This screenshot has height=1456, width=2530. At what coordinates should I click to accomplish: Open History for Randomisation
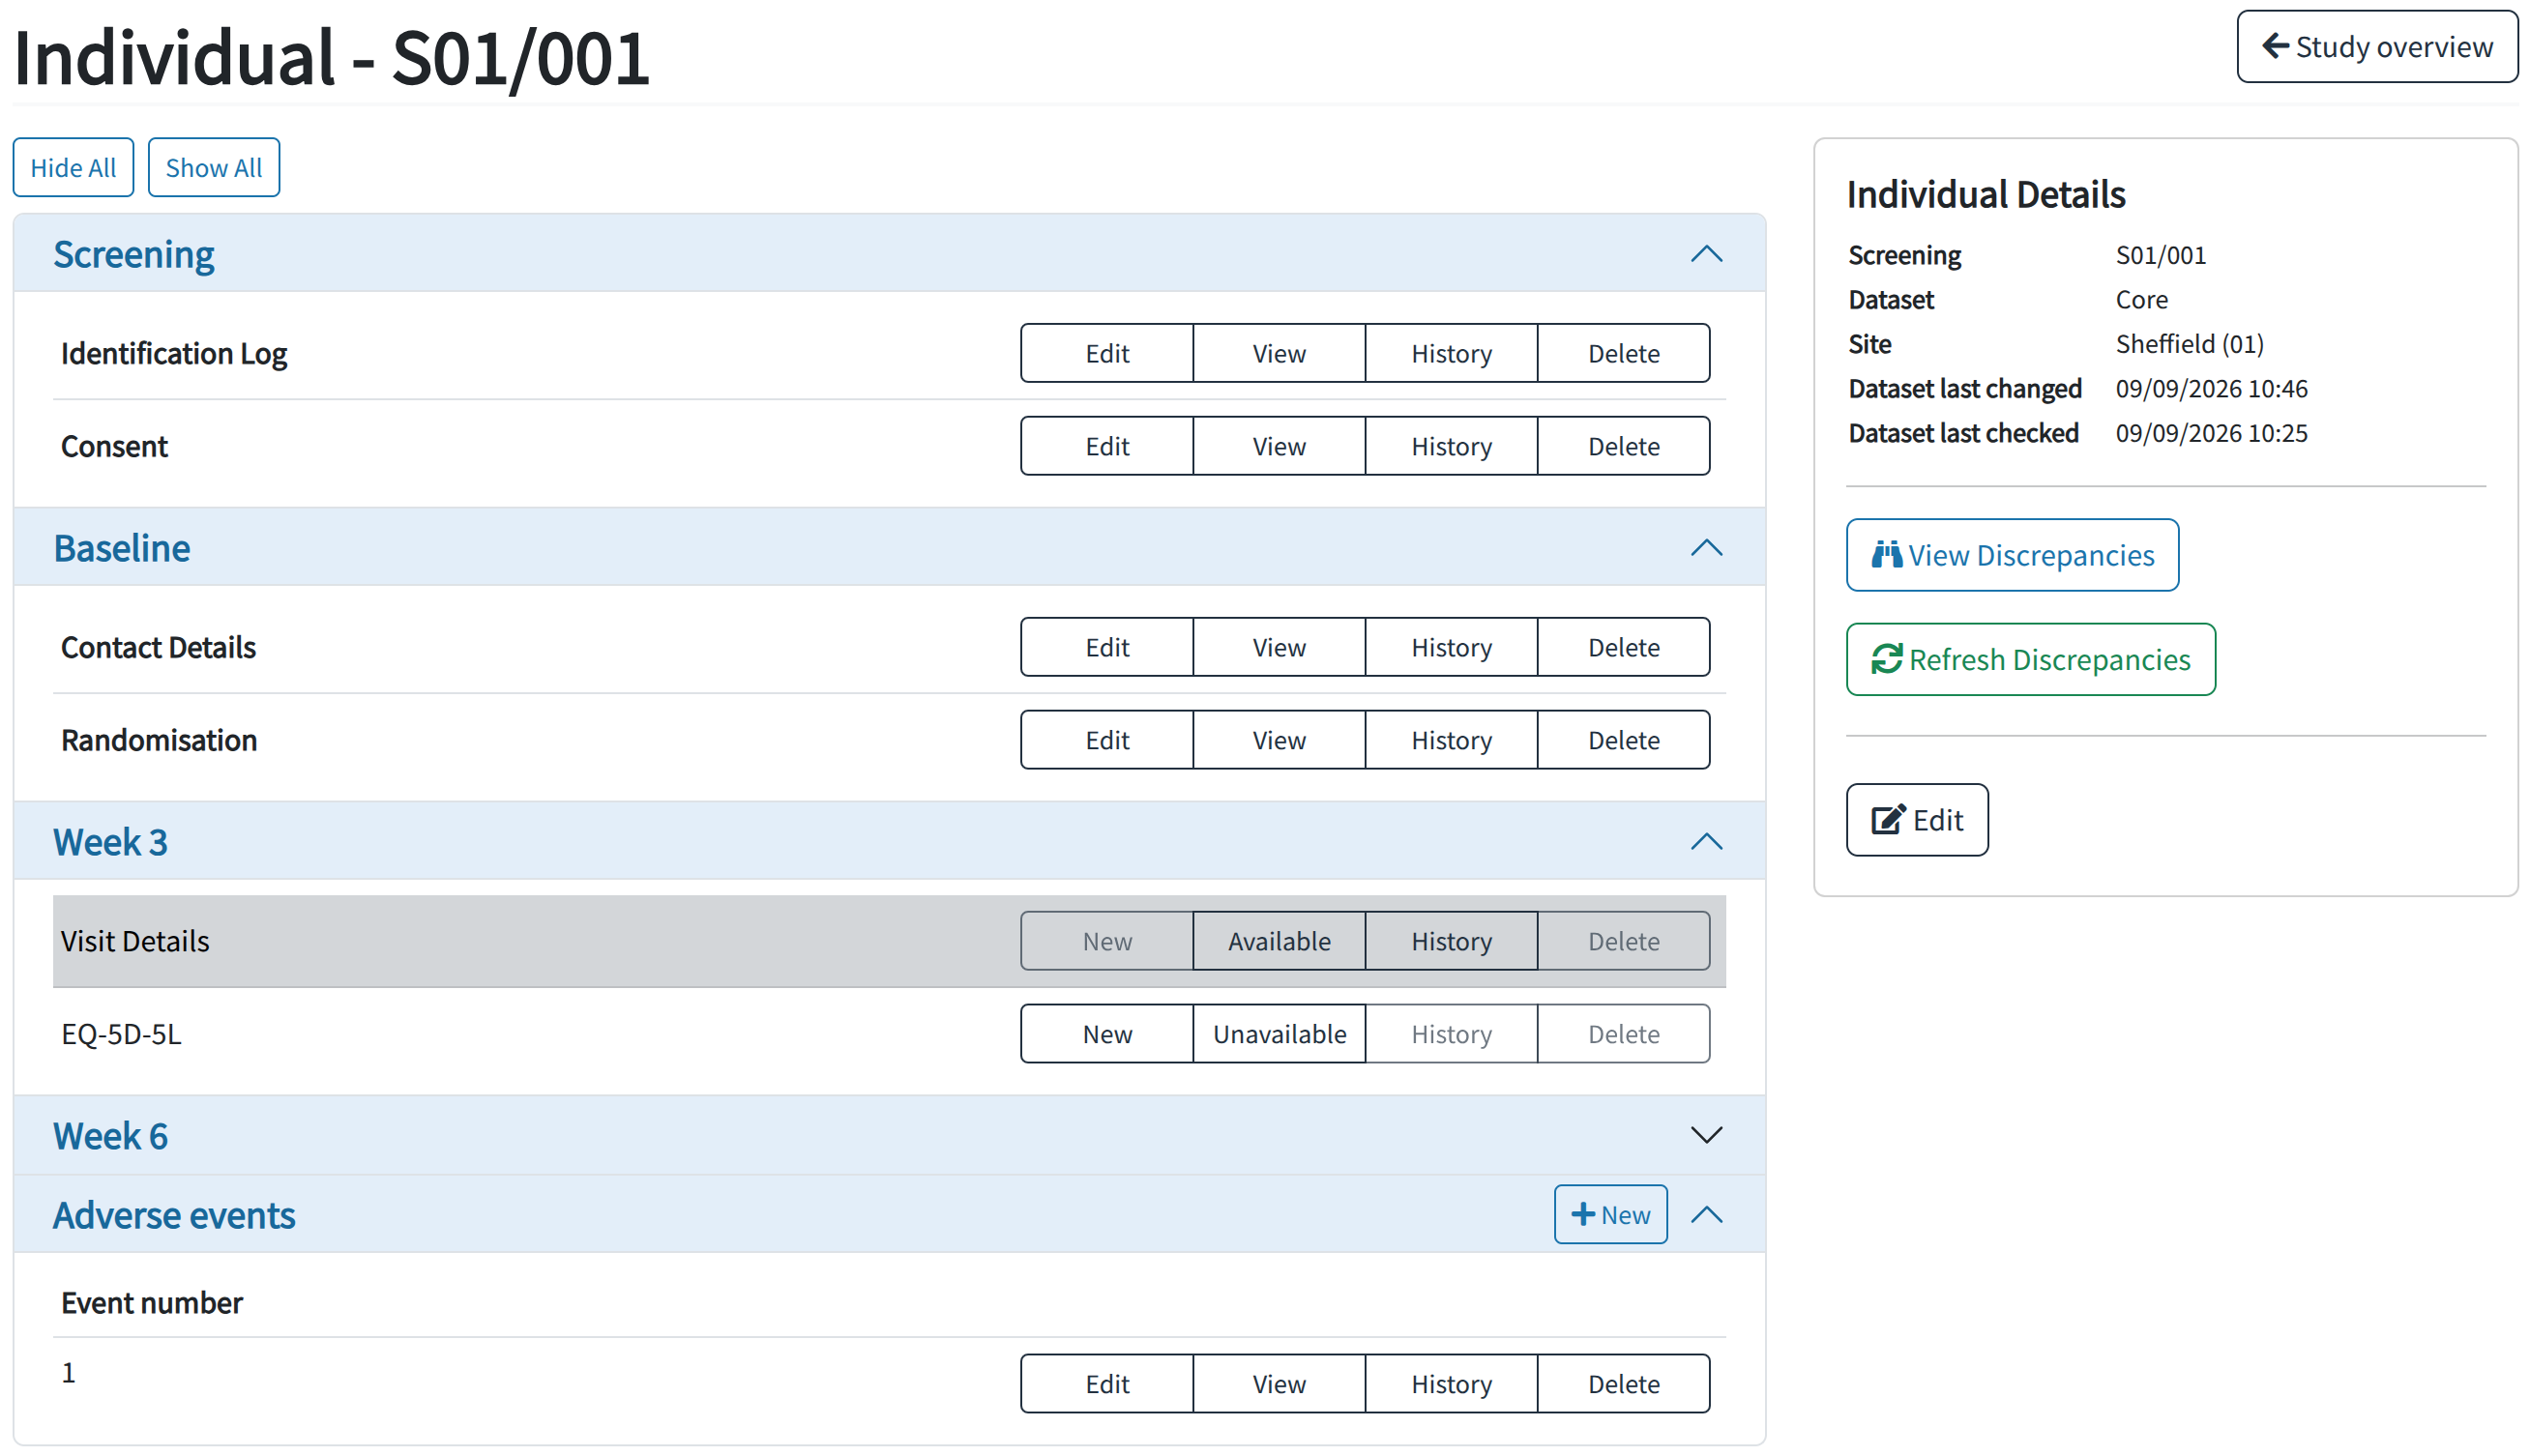1451,740
